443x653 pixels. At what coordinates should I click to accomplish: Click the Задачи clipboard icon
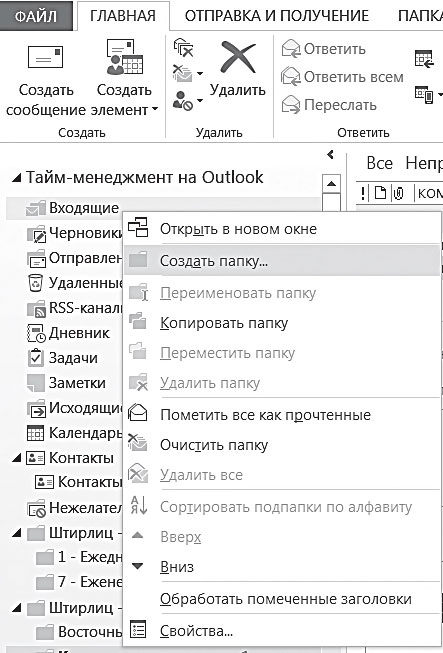pos(35,358)
